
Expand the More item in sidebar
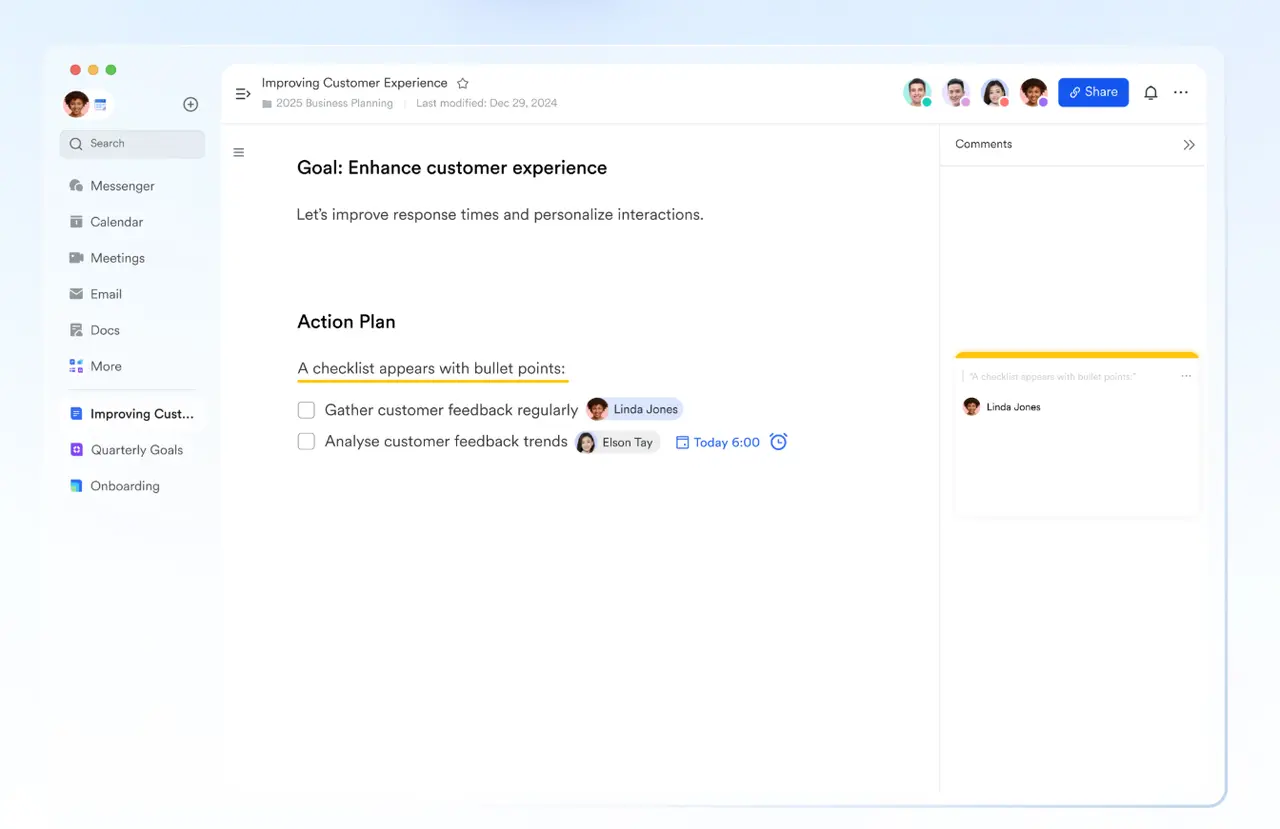click(x=105, y=366)
